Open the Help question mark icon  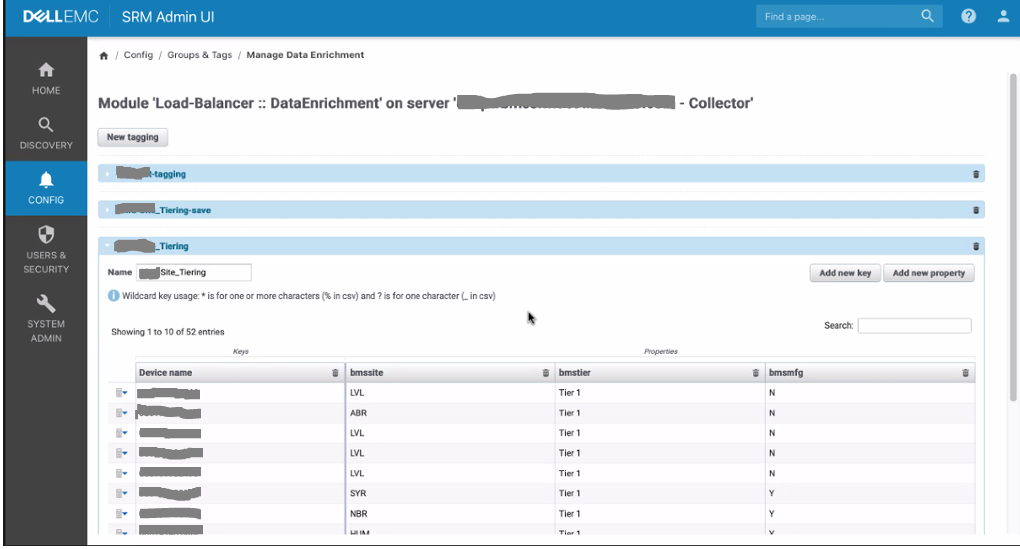(968, 17)
